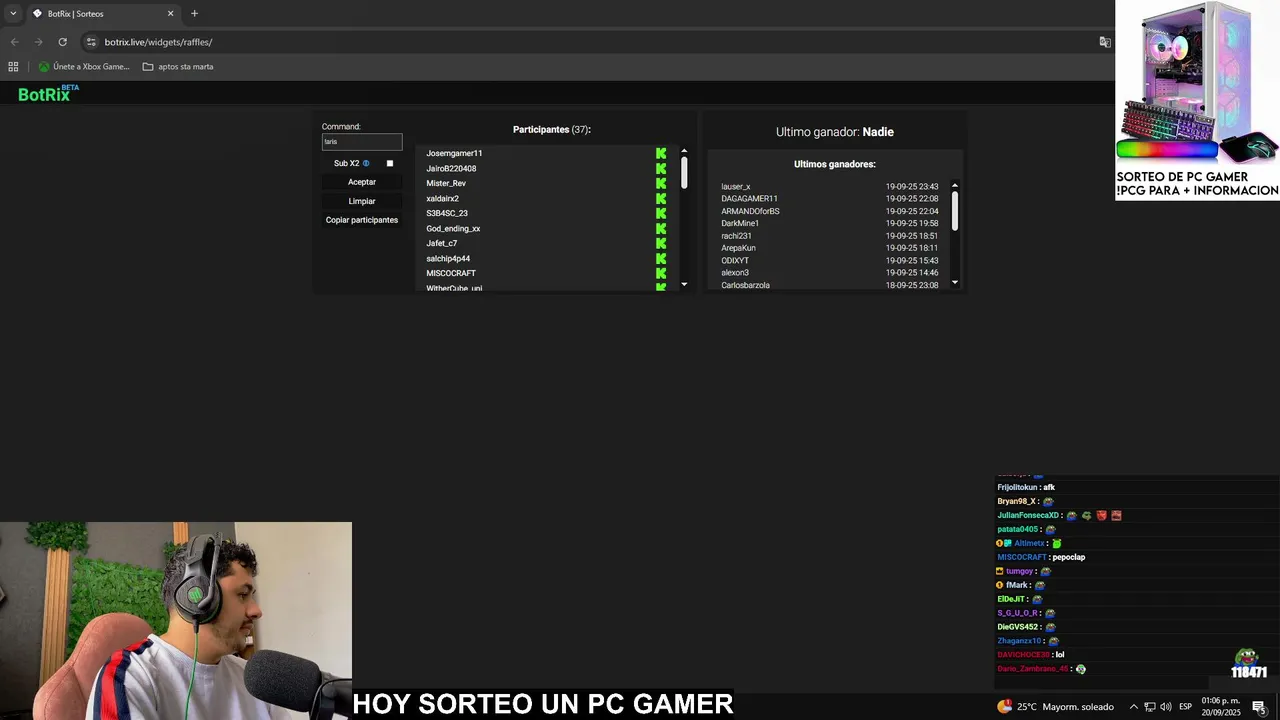
Task: Reload the BotRix raffles page
Action: coord(62,42)
